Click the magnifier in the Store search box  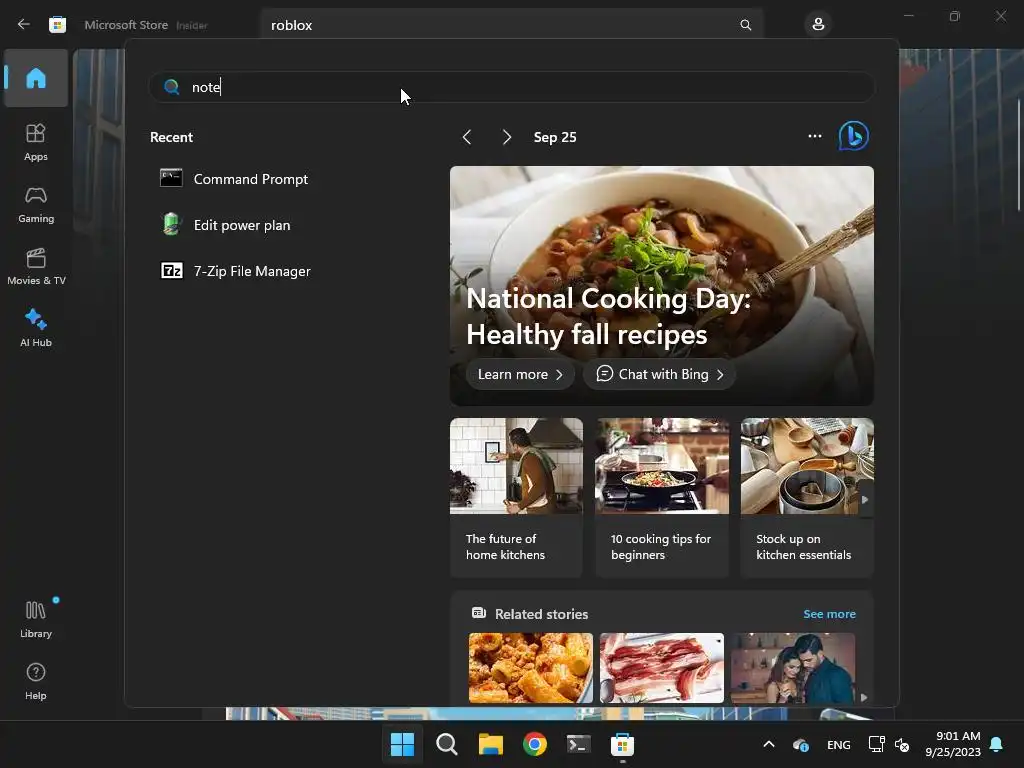[x=745, y=25]
